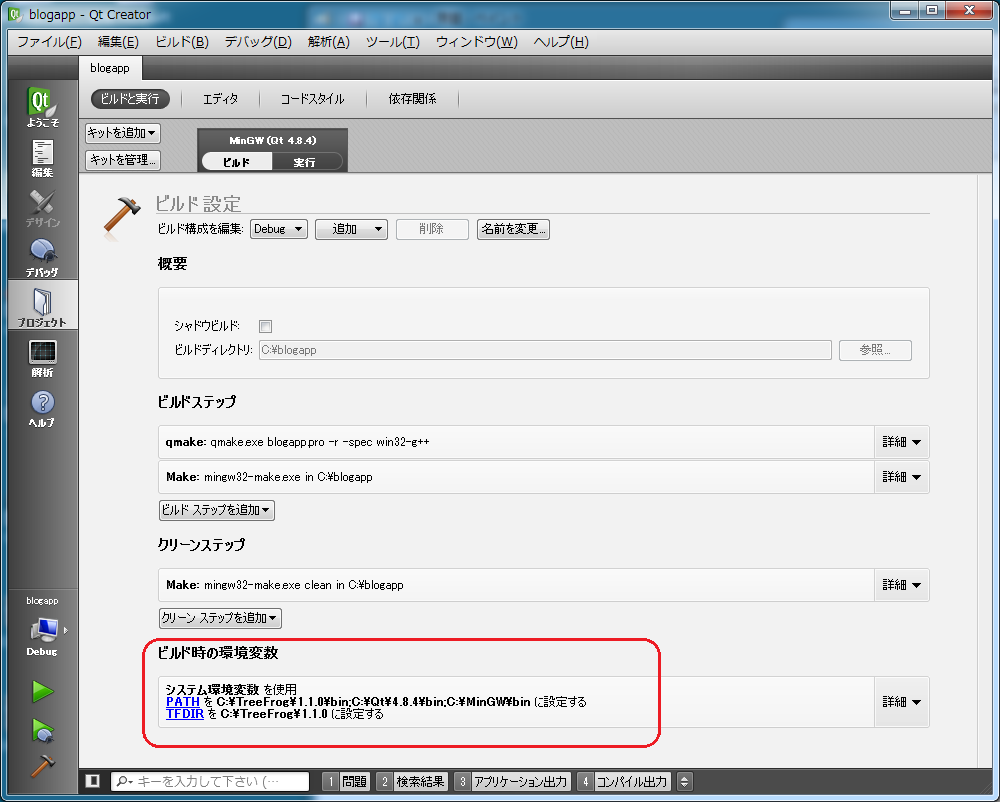The image size is (1000, 802).
Task: Open blogapp Debug kit selector
Action: pos(42,628)
